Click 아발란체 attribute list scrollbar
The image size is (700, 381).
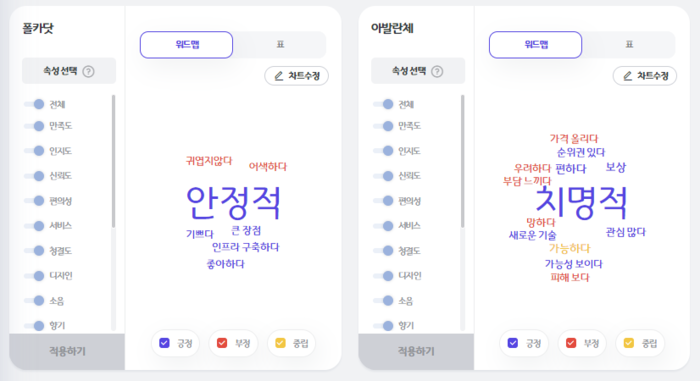click(462, 161)
